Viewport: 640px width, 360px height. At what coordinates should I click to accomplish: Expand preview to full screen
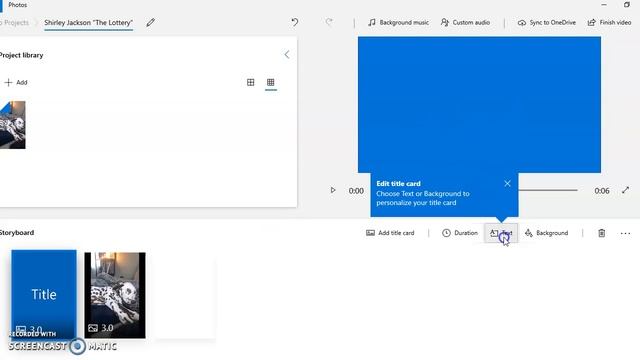click(625, 190)
